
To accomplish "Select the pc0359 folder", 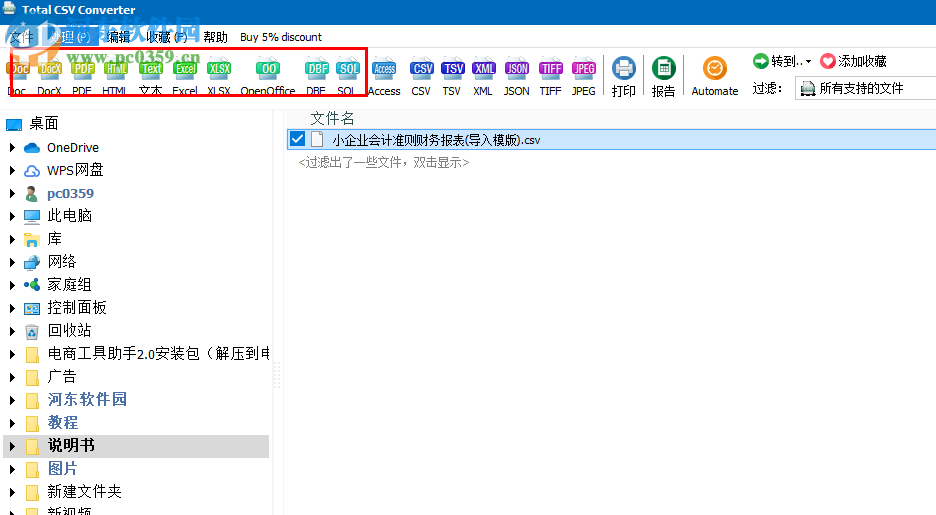I will point(70,193).
